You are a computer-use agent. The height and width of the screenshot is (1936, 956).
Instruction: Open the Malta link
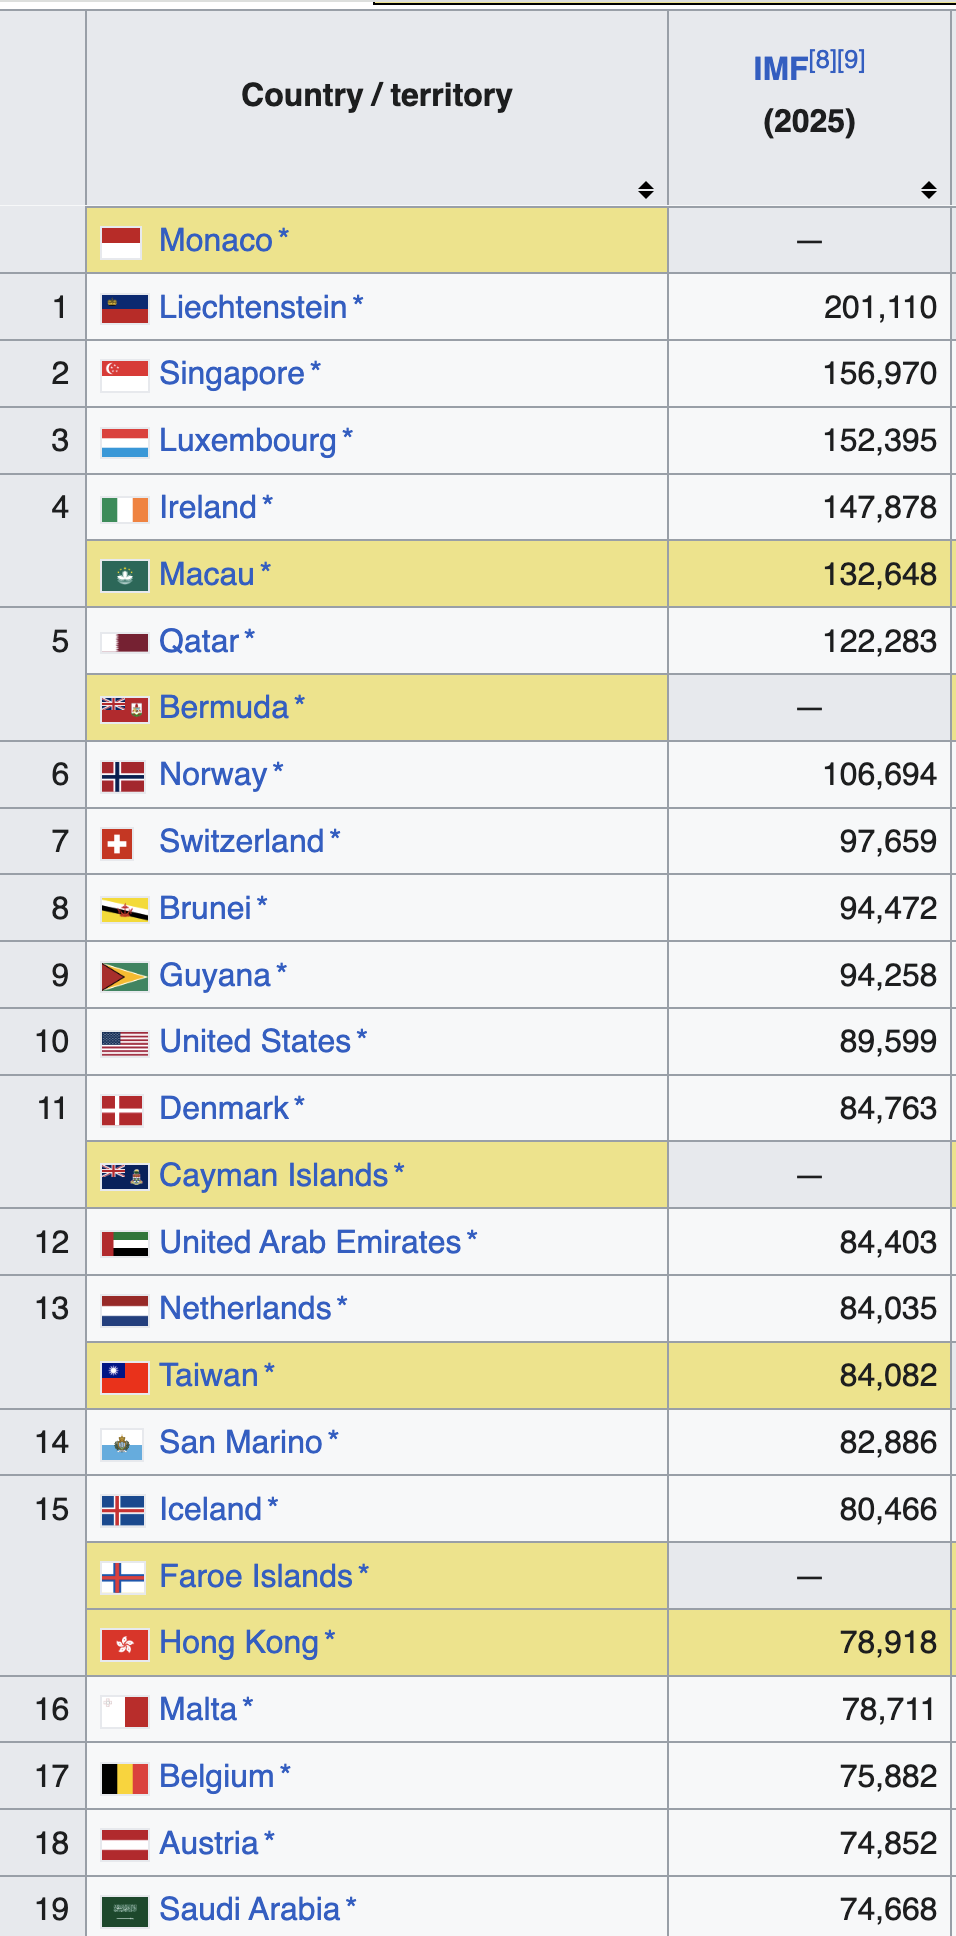pyautogui.click(x=198, y=1710)
